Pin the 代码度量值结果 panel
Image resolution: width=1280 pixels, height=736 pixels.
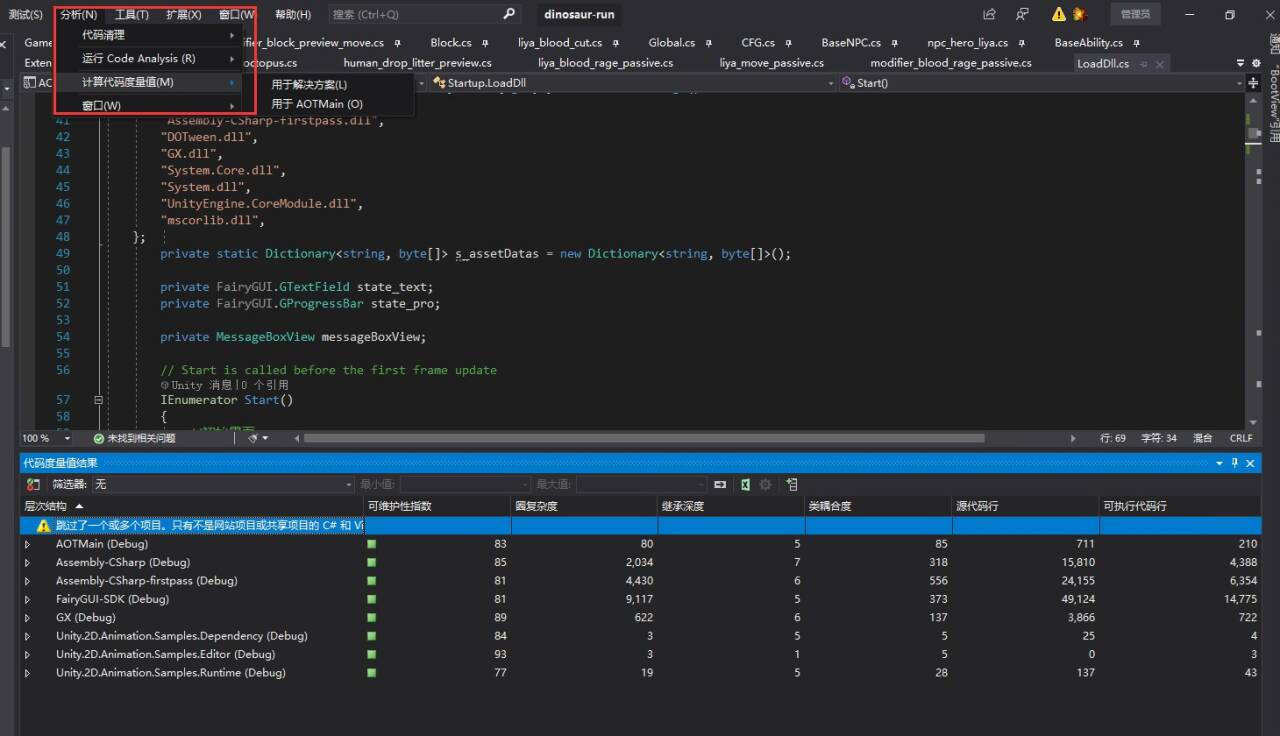(x=1235, y=463)
